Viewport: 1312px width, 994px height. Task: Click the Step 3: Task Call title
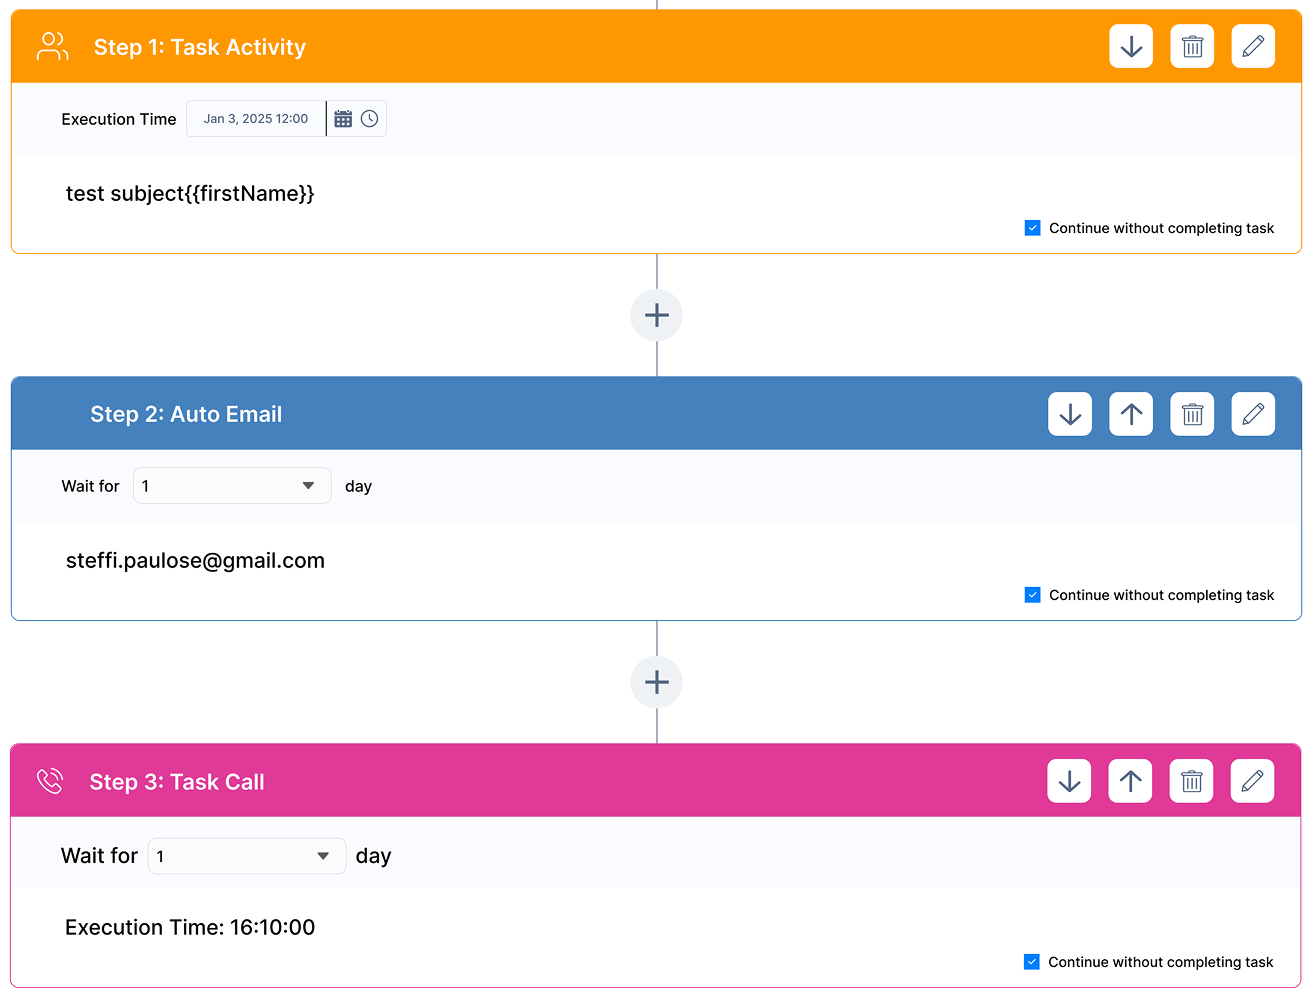(177, 782)
